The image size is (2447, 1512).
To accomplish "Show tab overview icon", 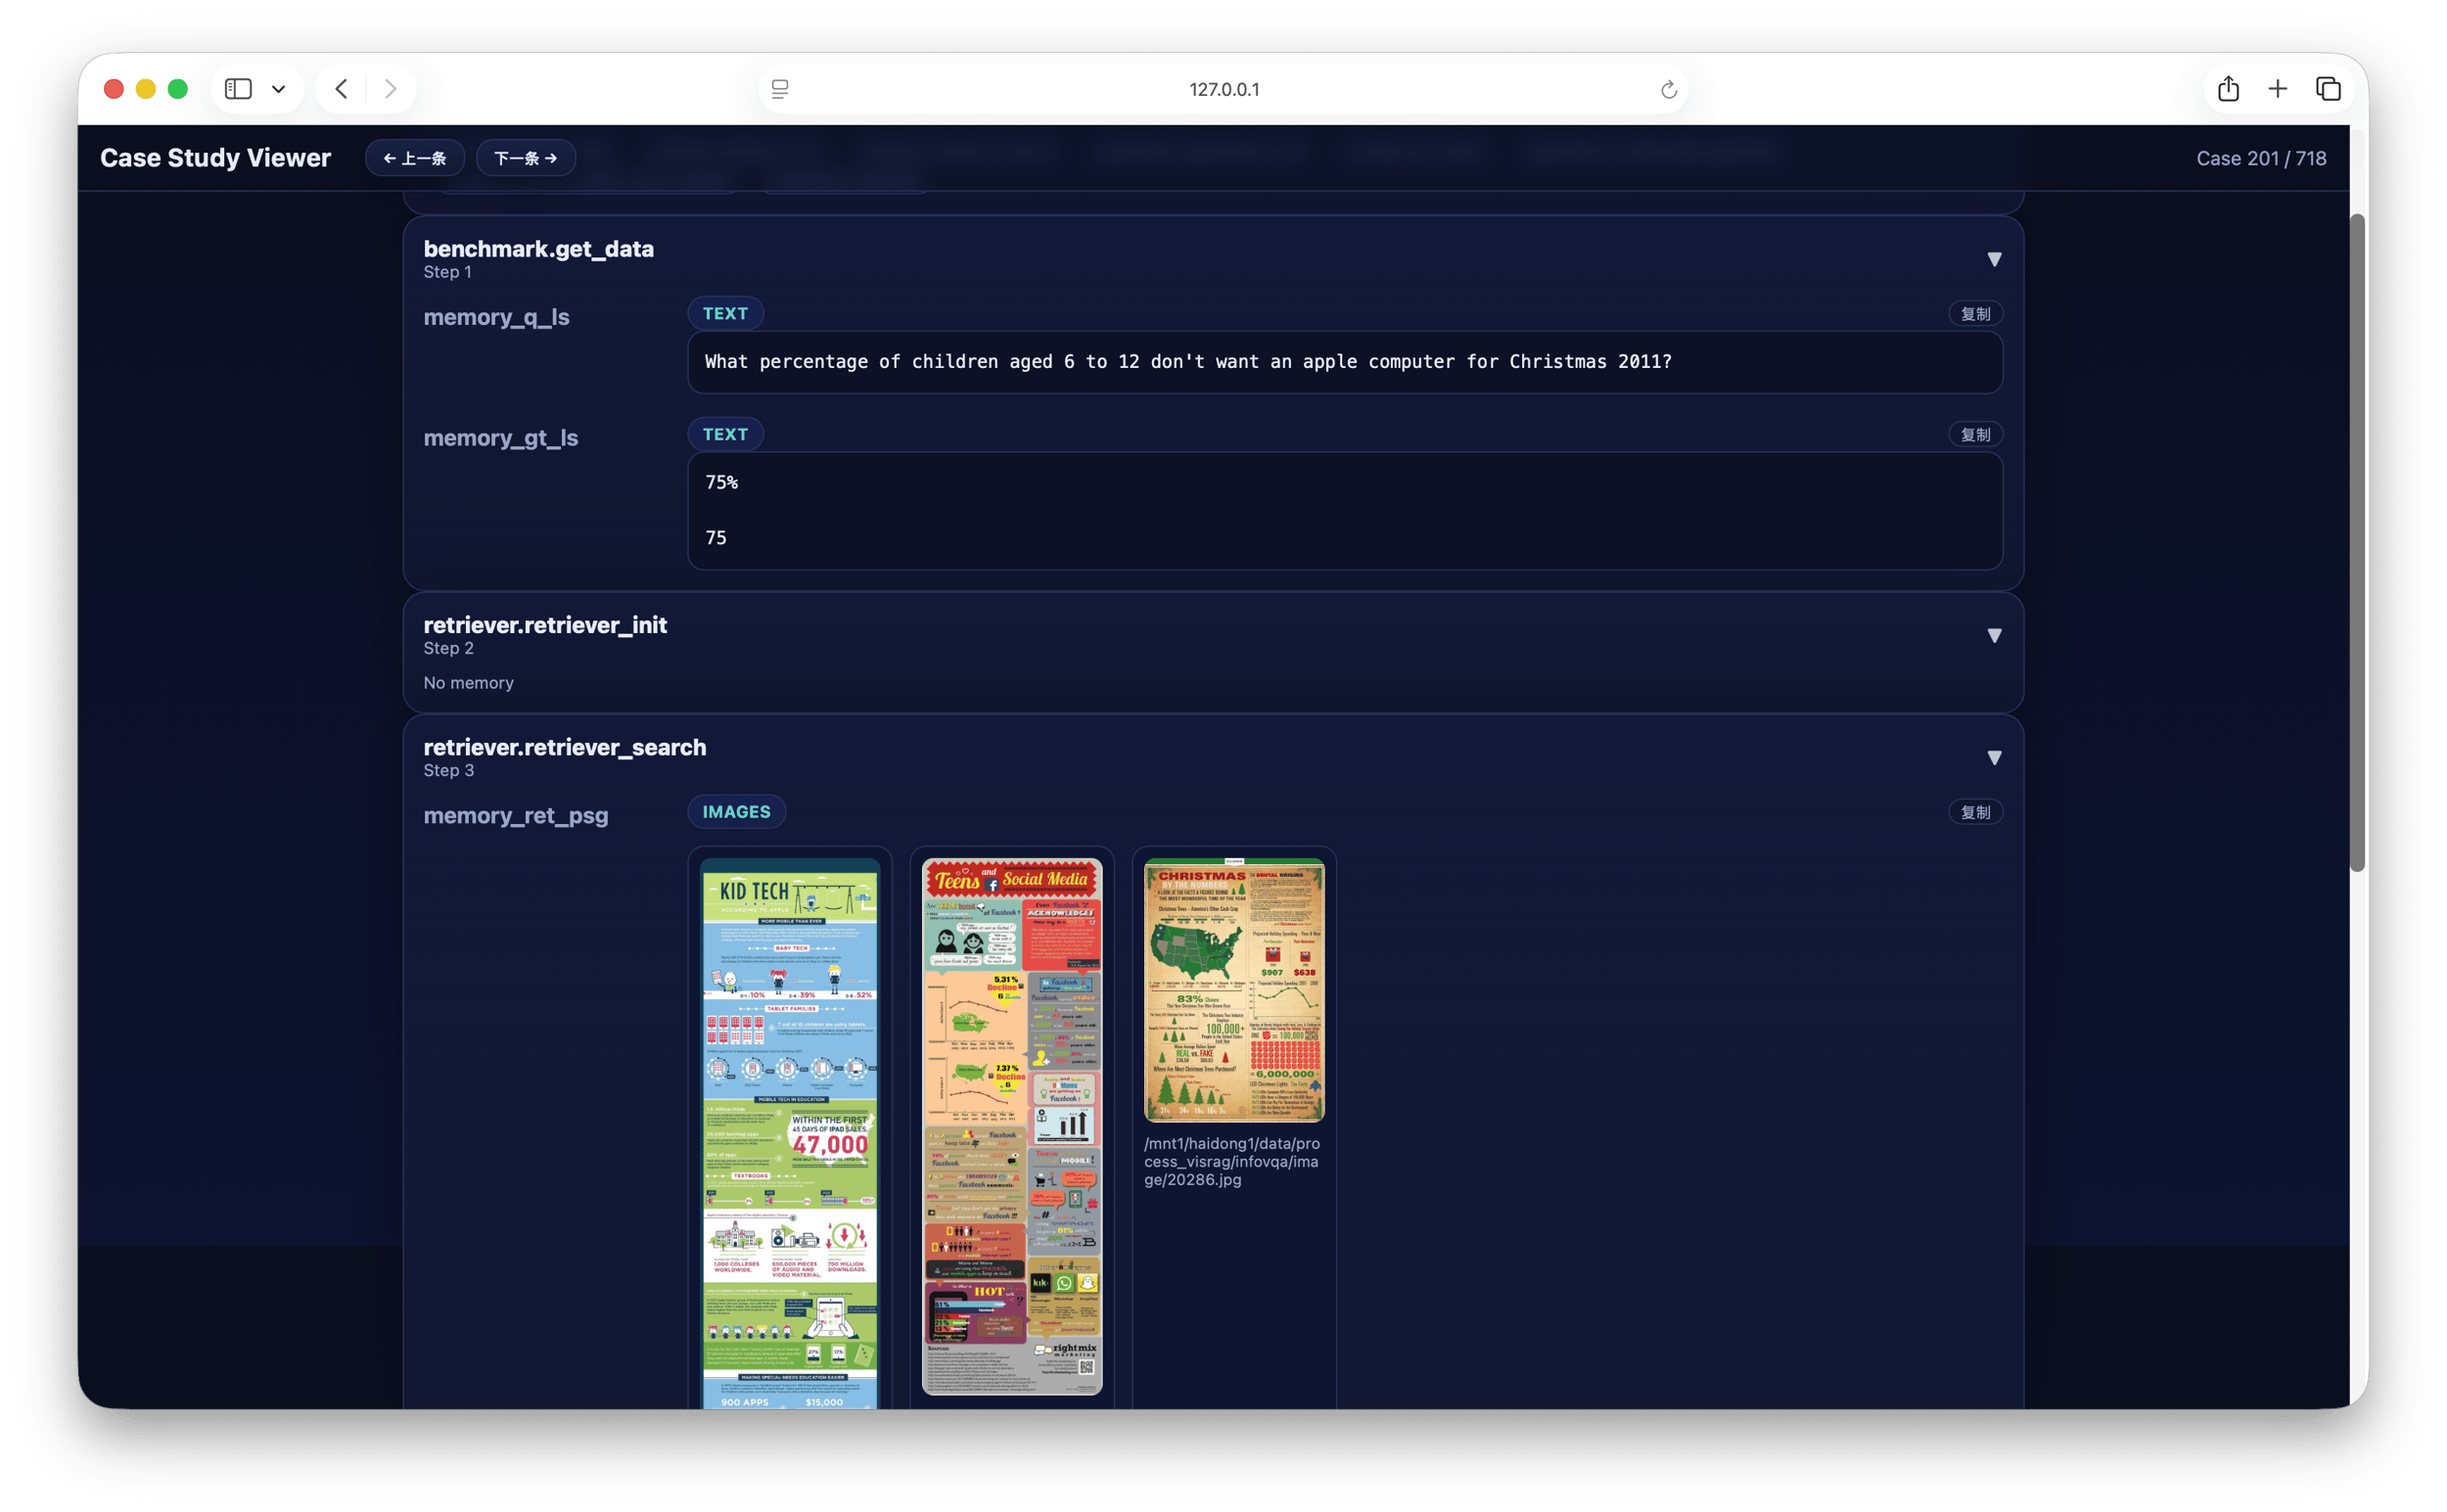I will [2328, 88].
